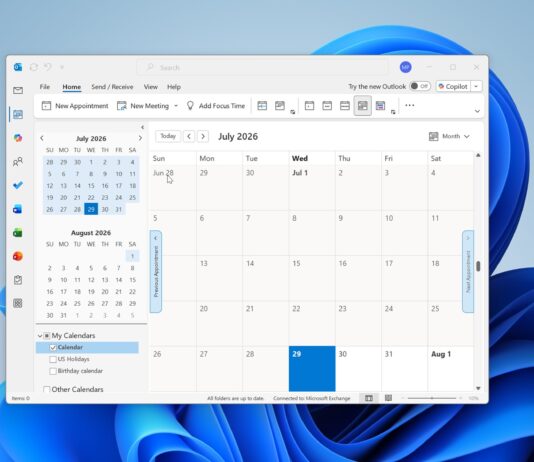This screenshot has height=462, width=534.
Task: Select the Home ribbon tab
Action: (72, 87)
